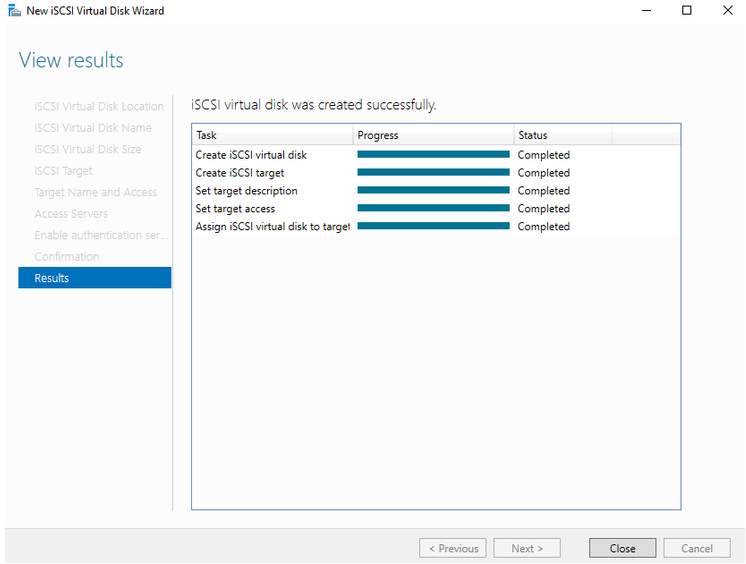746x564 pixels.
Task: Click Completed status for Create iSCSI target
Action: [x=543, y=173]
